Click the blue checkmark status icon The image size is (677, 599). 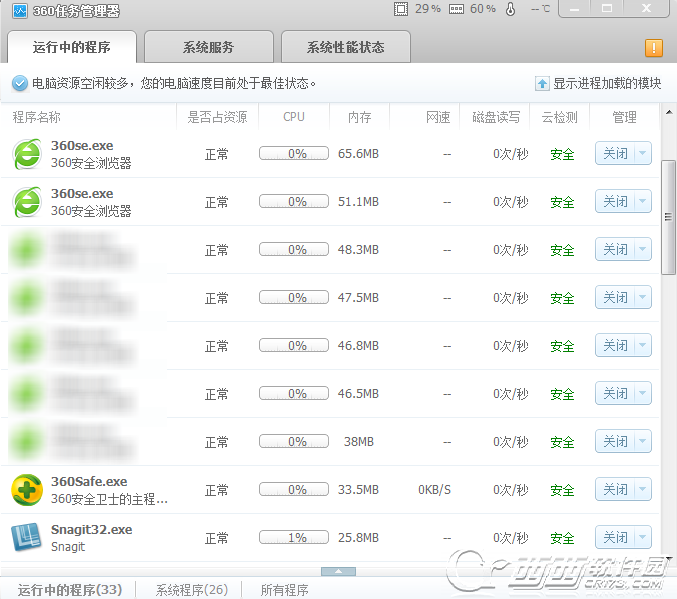pos(20,83)
